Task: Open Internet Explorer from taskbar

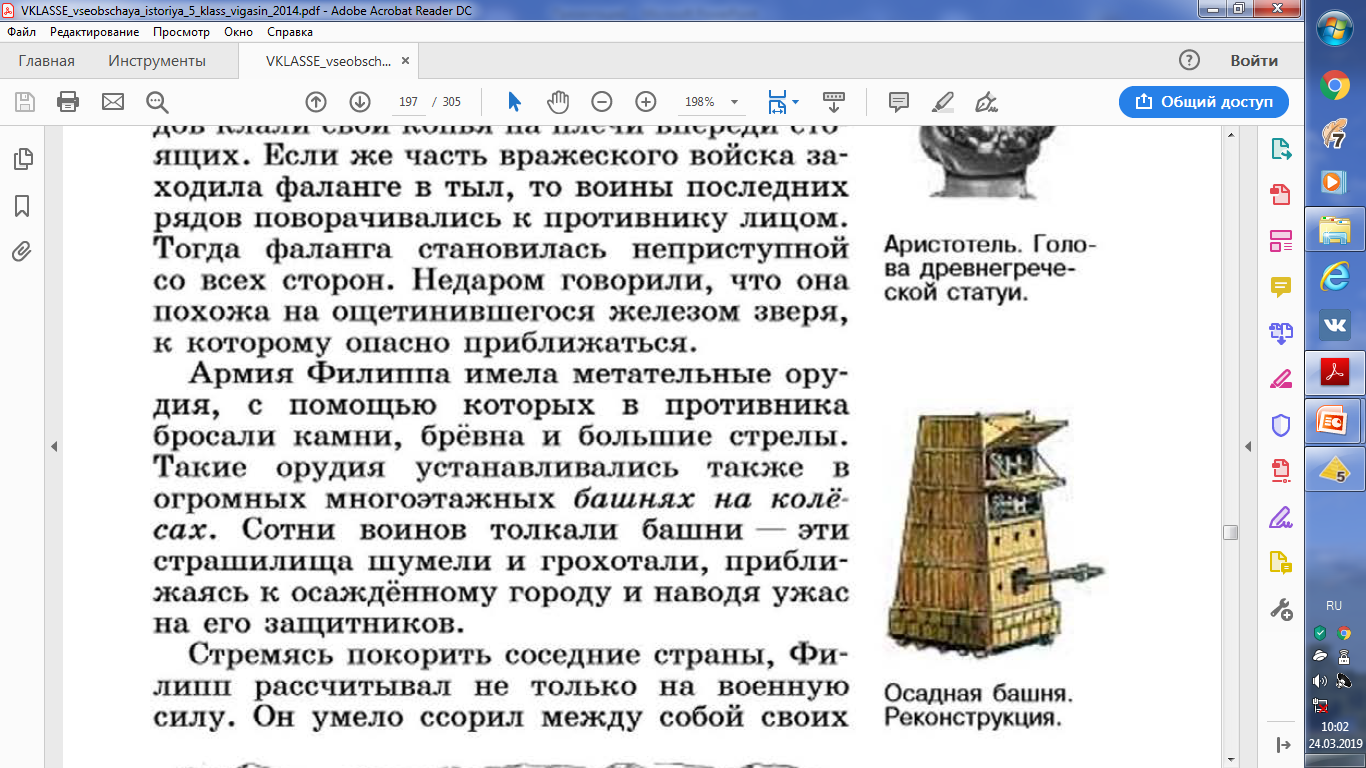Action: click(1335, 276)
